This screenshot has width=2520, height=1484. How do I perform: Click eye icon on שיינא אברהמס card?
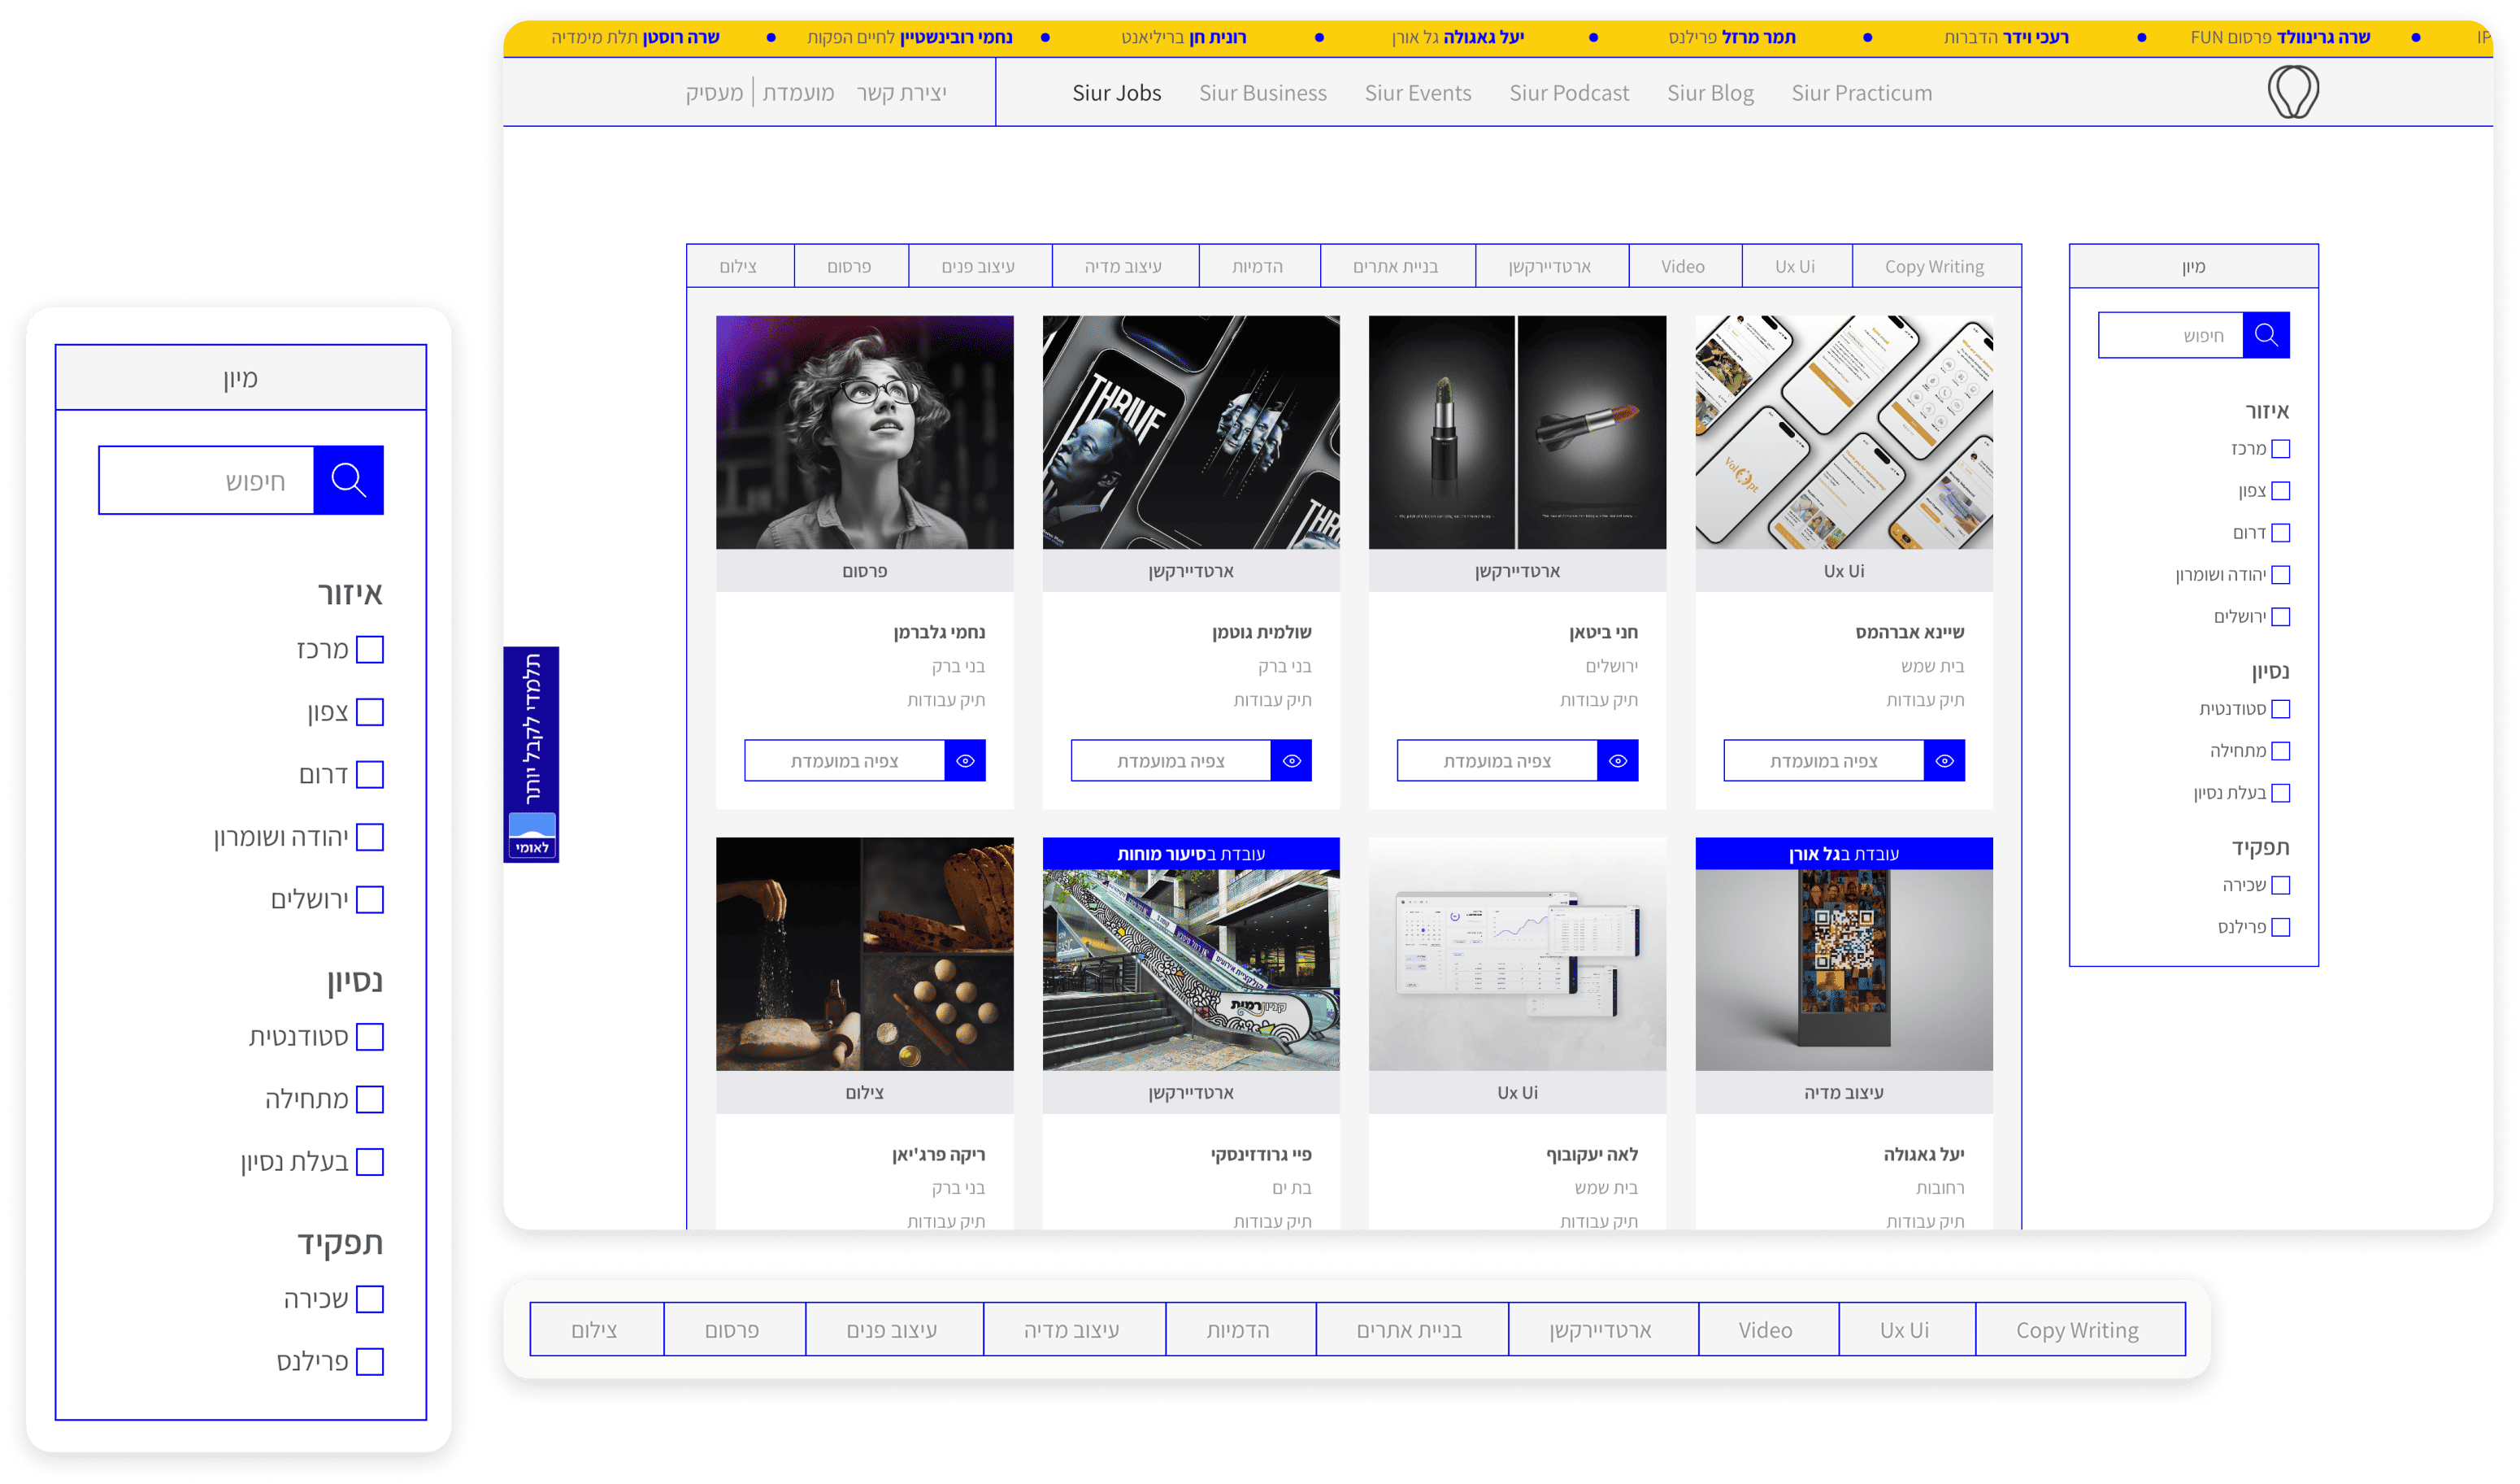1944,761
